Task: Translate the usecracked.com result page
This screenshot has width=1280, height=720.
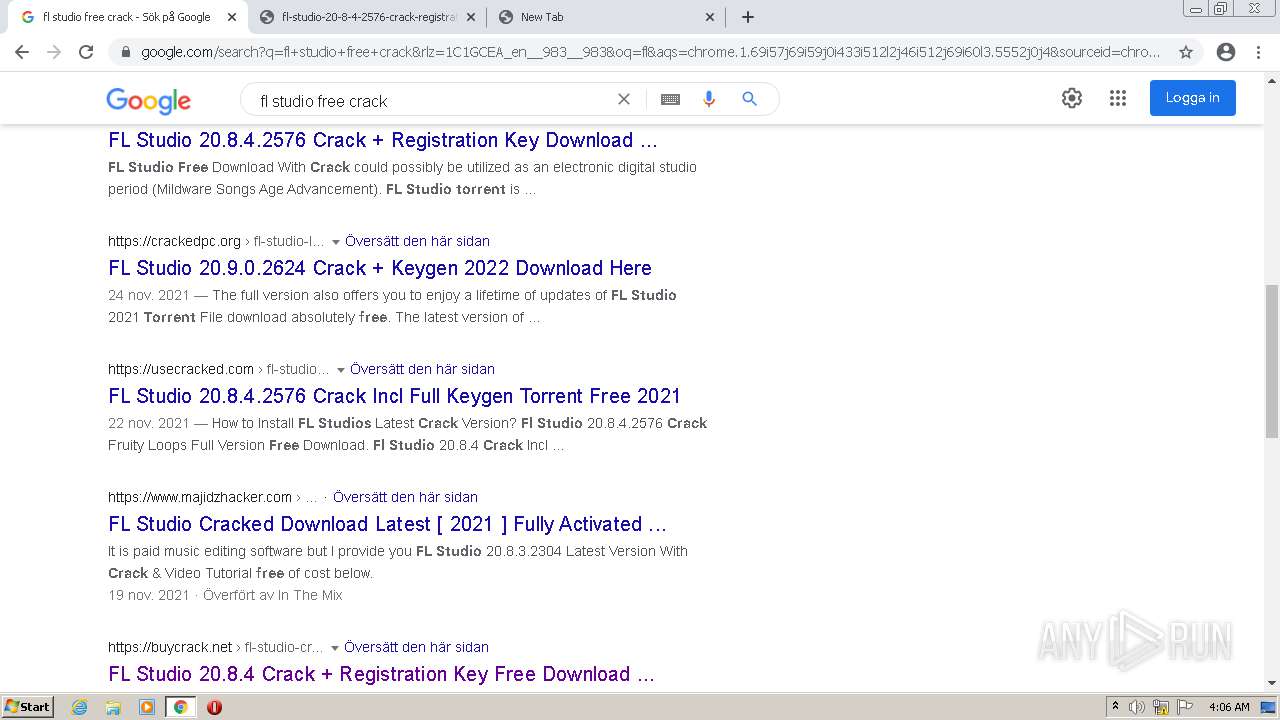Action: pyautogui.click(x=422, y=369)
